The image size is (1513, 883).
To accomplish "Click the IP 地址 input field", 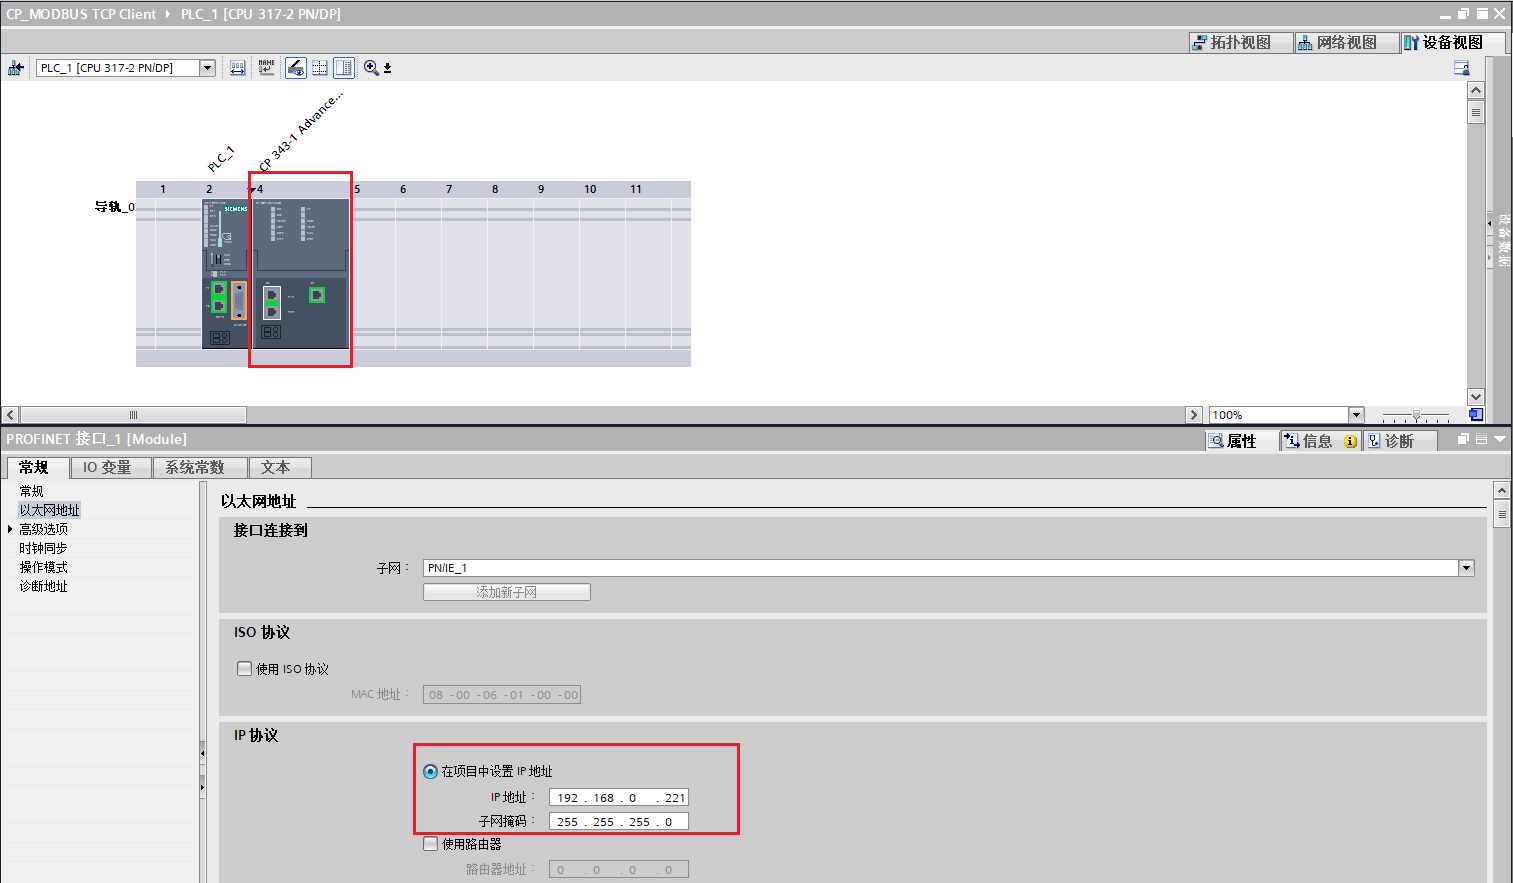I will click(x=618, y=797).
